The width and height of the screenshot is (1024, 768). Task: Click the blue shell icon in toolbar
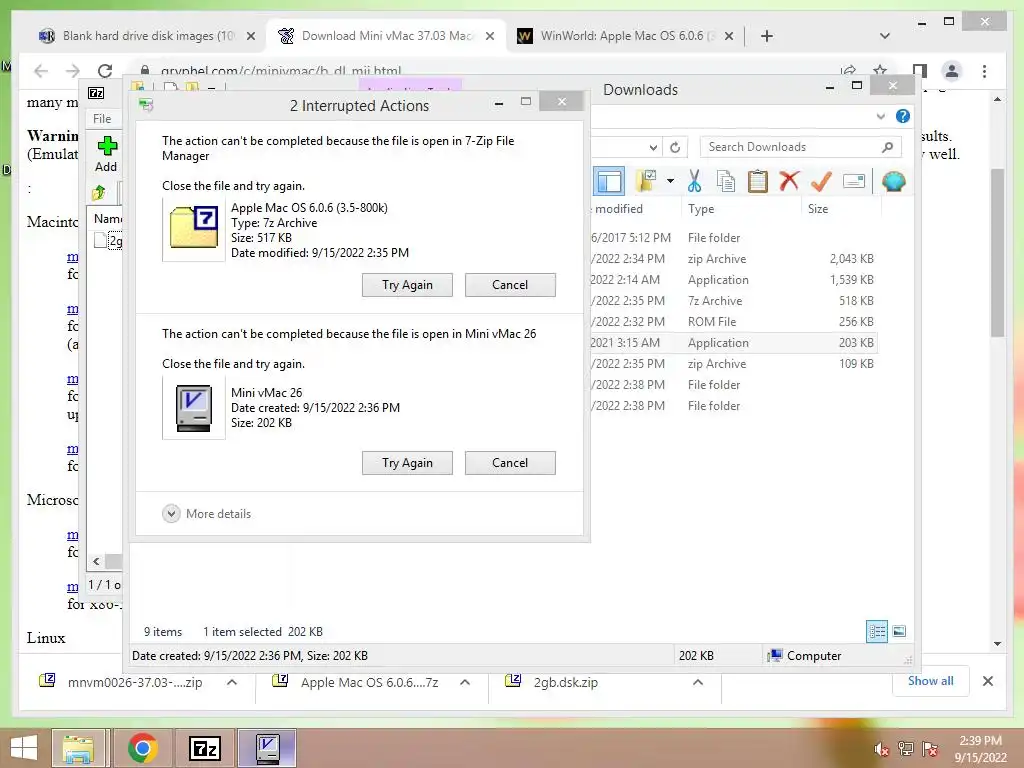pyautogui.click(x=893, y=181)
